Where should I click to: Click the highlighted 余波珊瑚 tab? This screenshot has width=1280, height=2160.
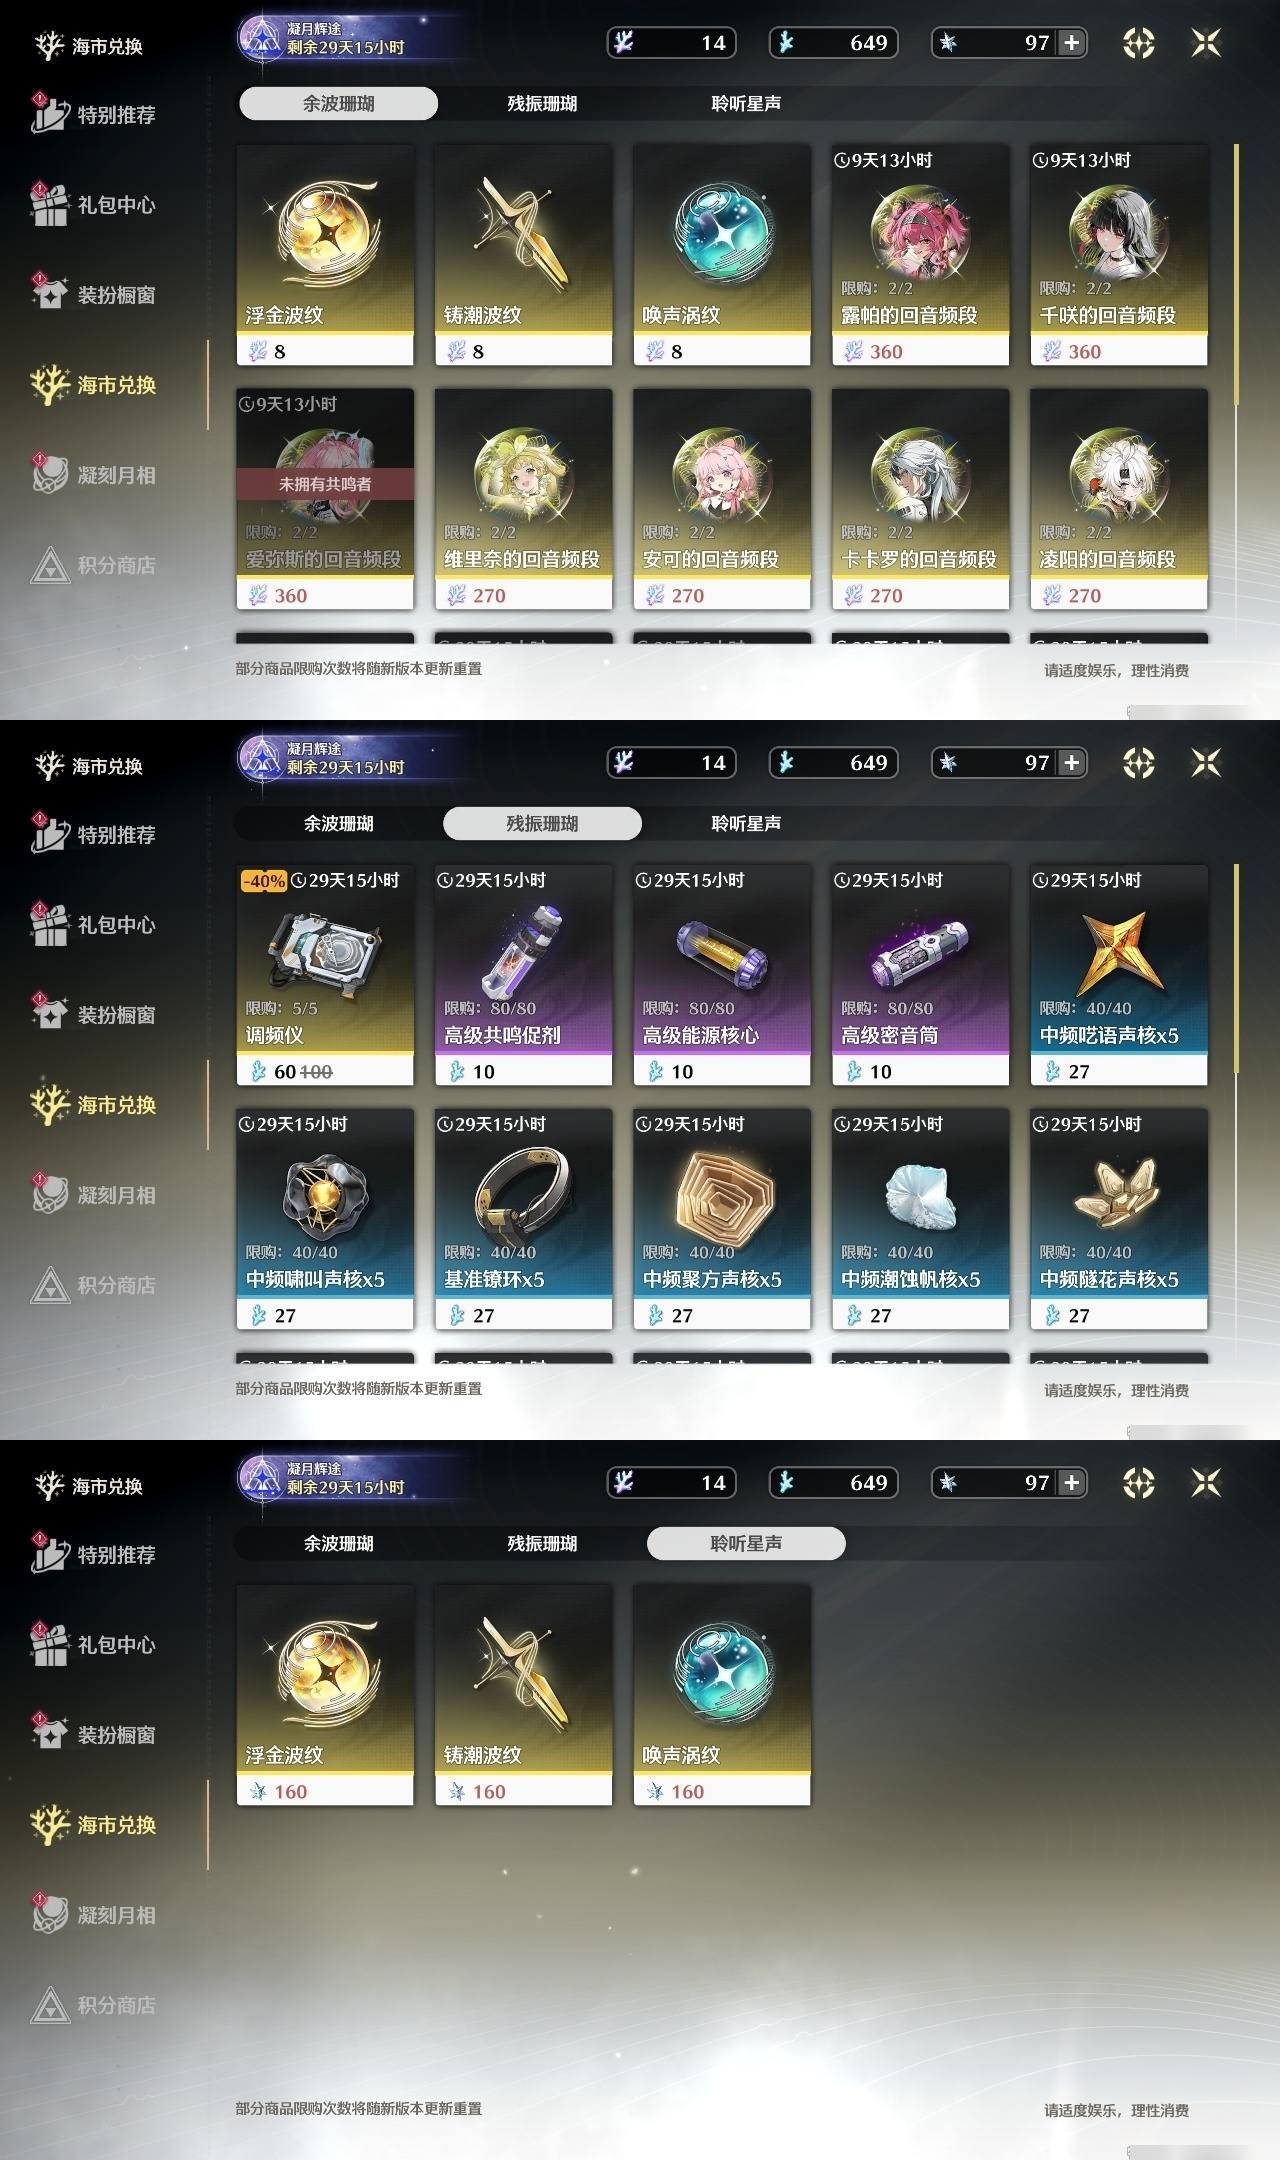point(338,103)
